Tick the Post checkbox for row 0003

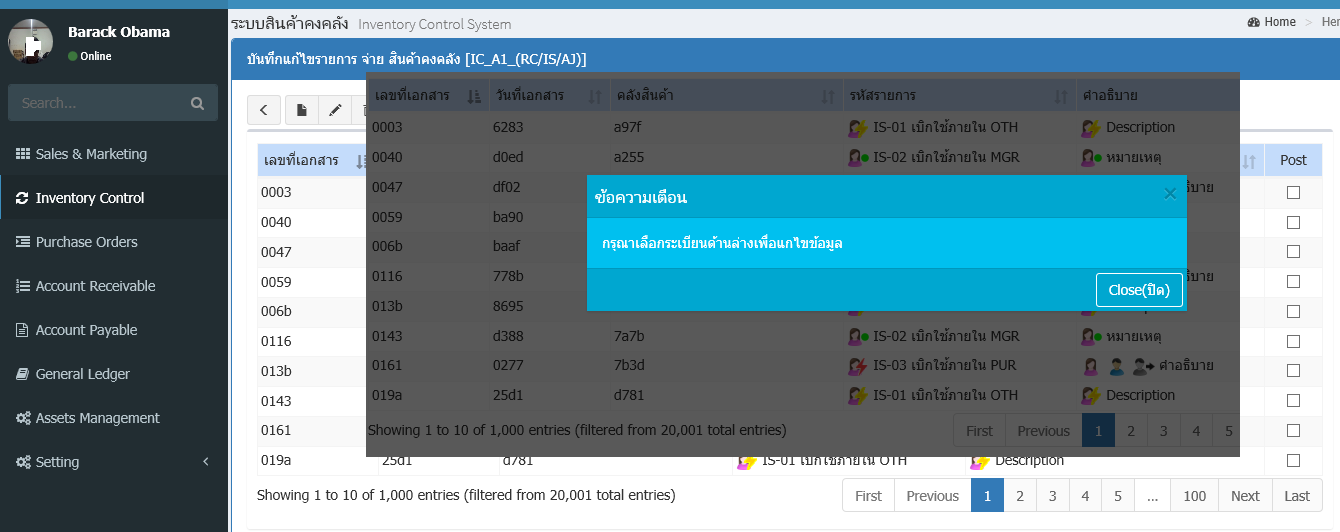pyautogui.click(x=1293, y=192)
